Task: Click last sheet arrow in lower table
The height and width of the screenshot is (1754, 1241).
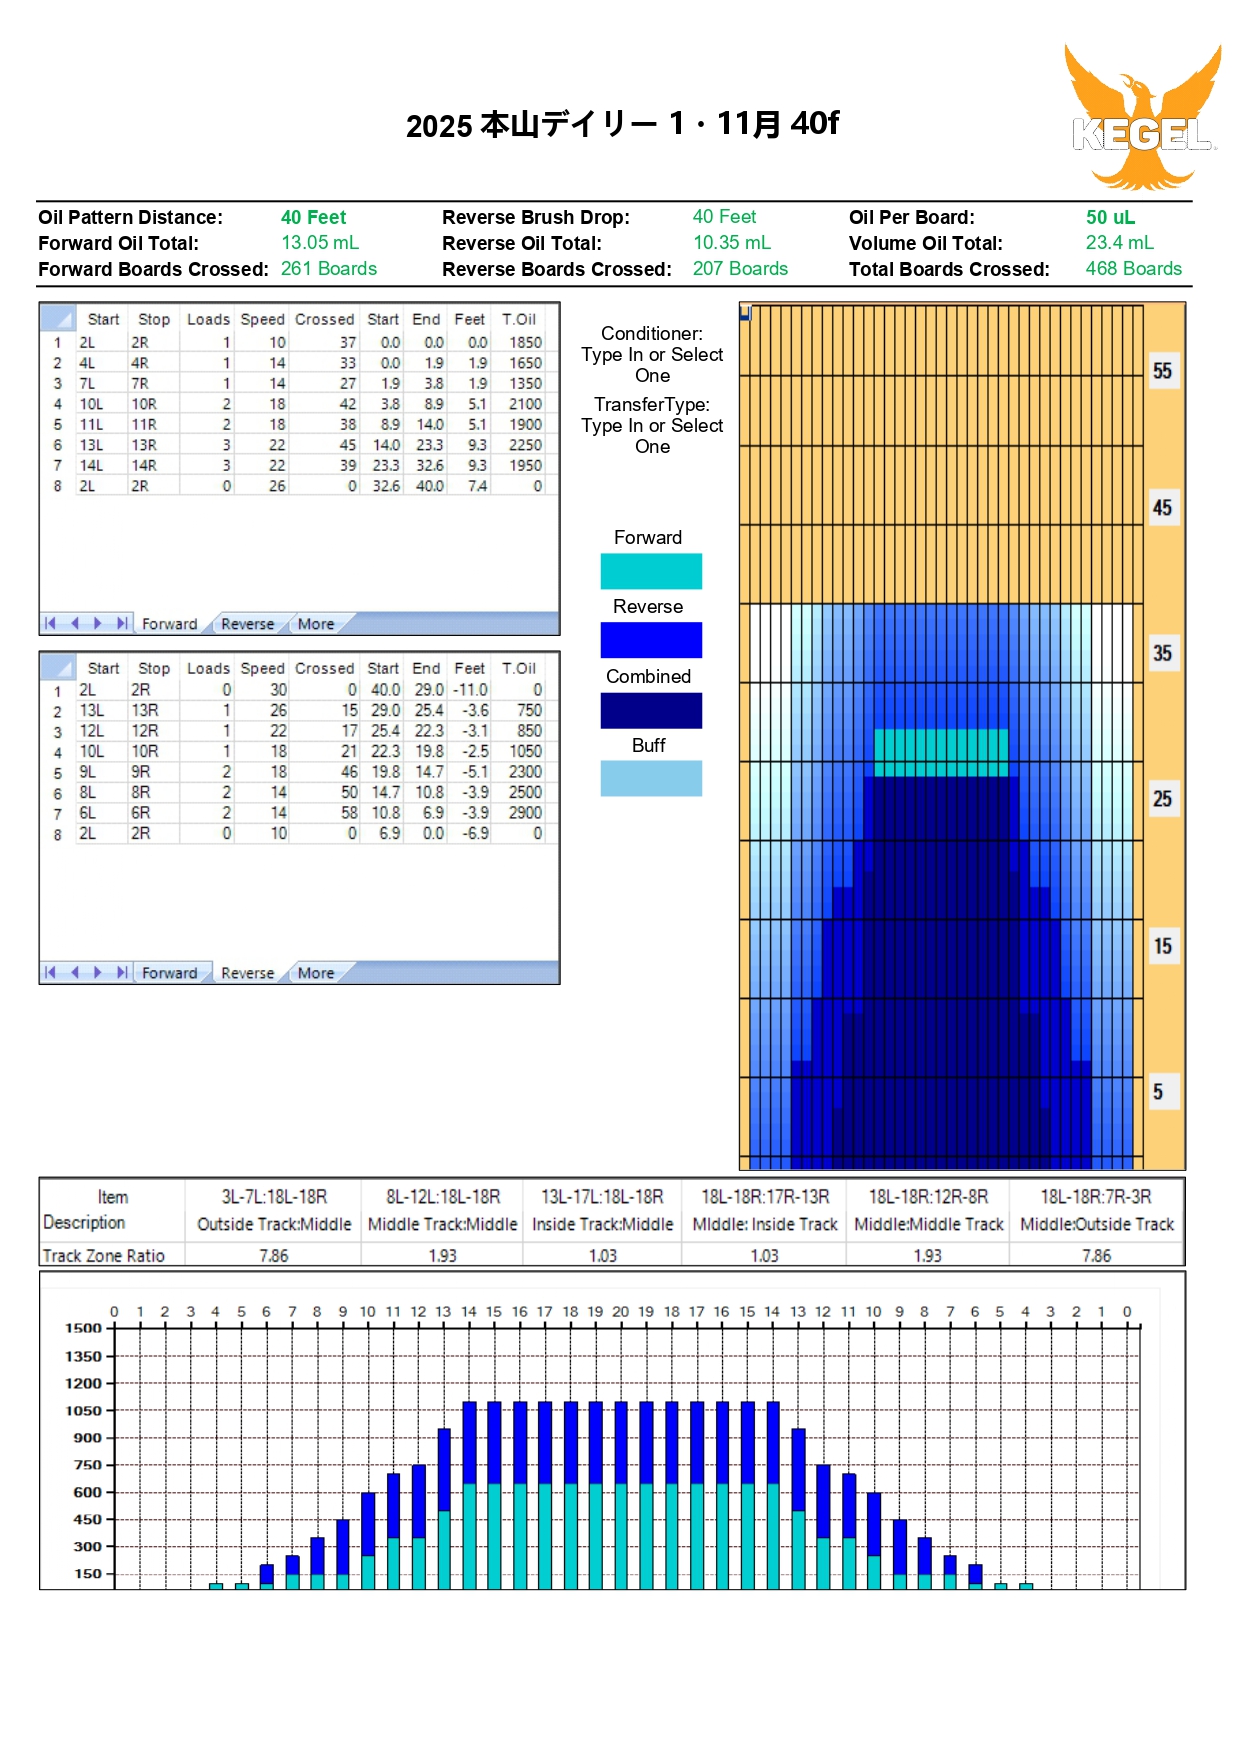Action: [x=121, y=972]
